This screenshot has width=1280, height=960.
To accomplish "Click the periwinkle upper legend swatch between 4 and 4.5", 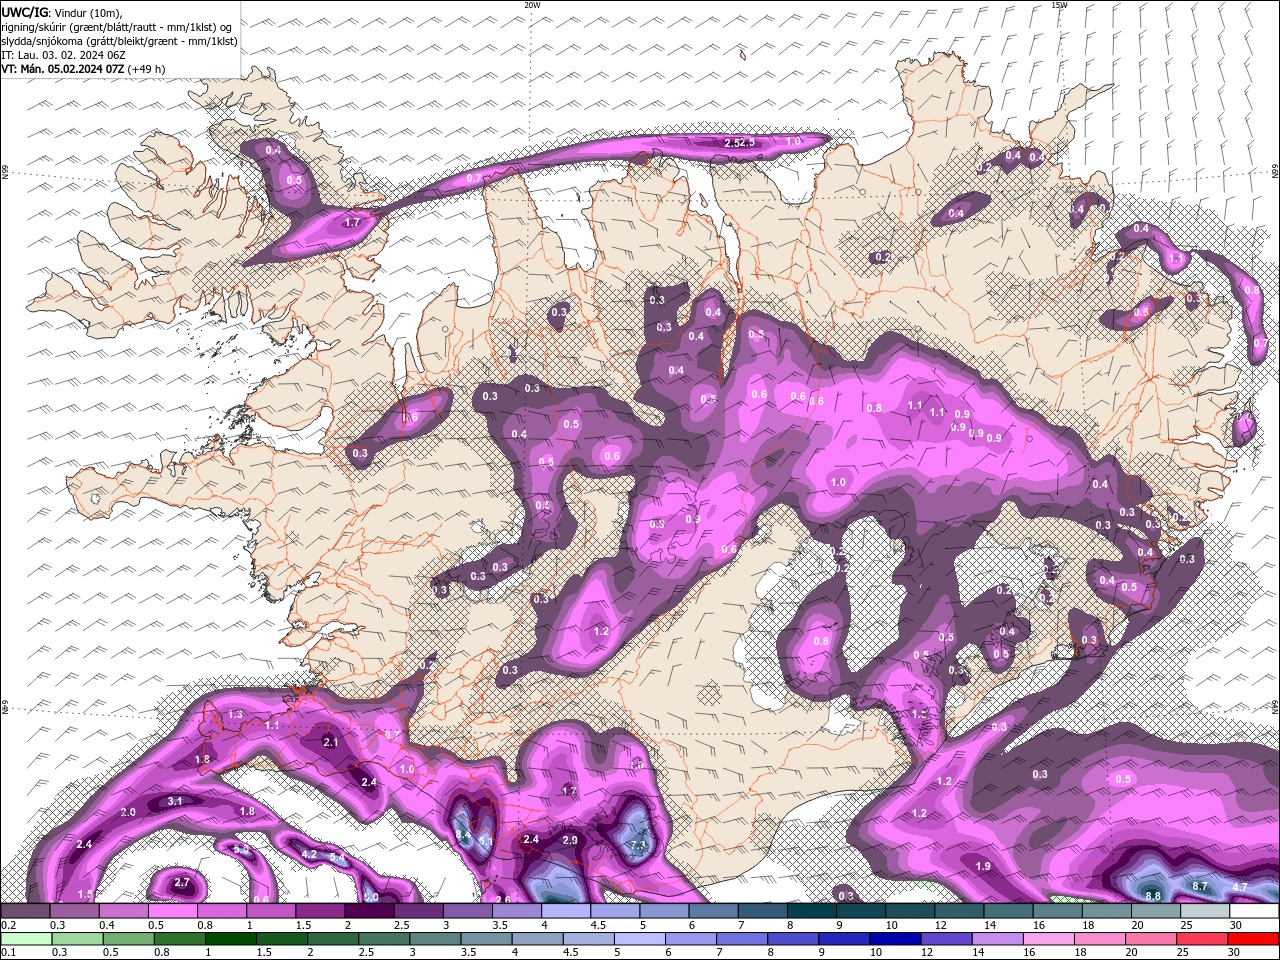I will [x=566, y=911].
